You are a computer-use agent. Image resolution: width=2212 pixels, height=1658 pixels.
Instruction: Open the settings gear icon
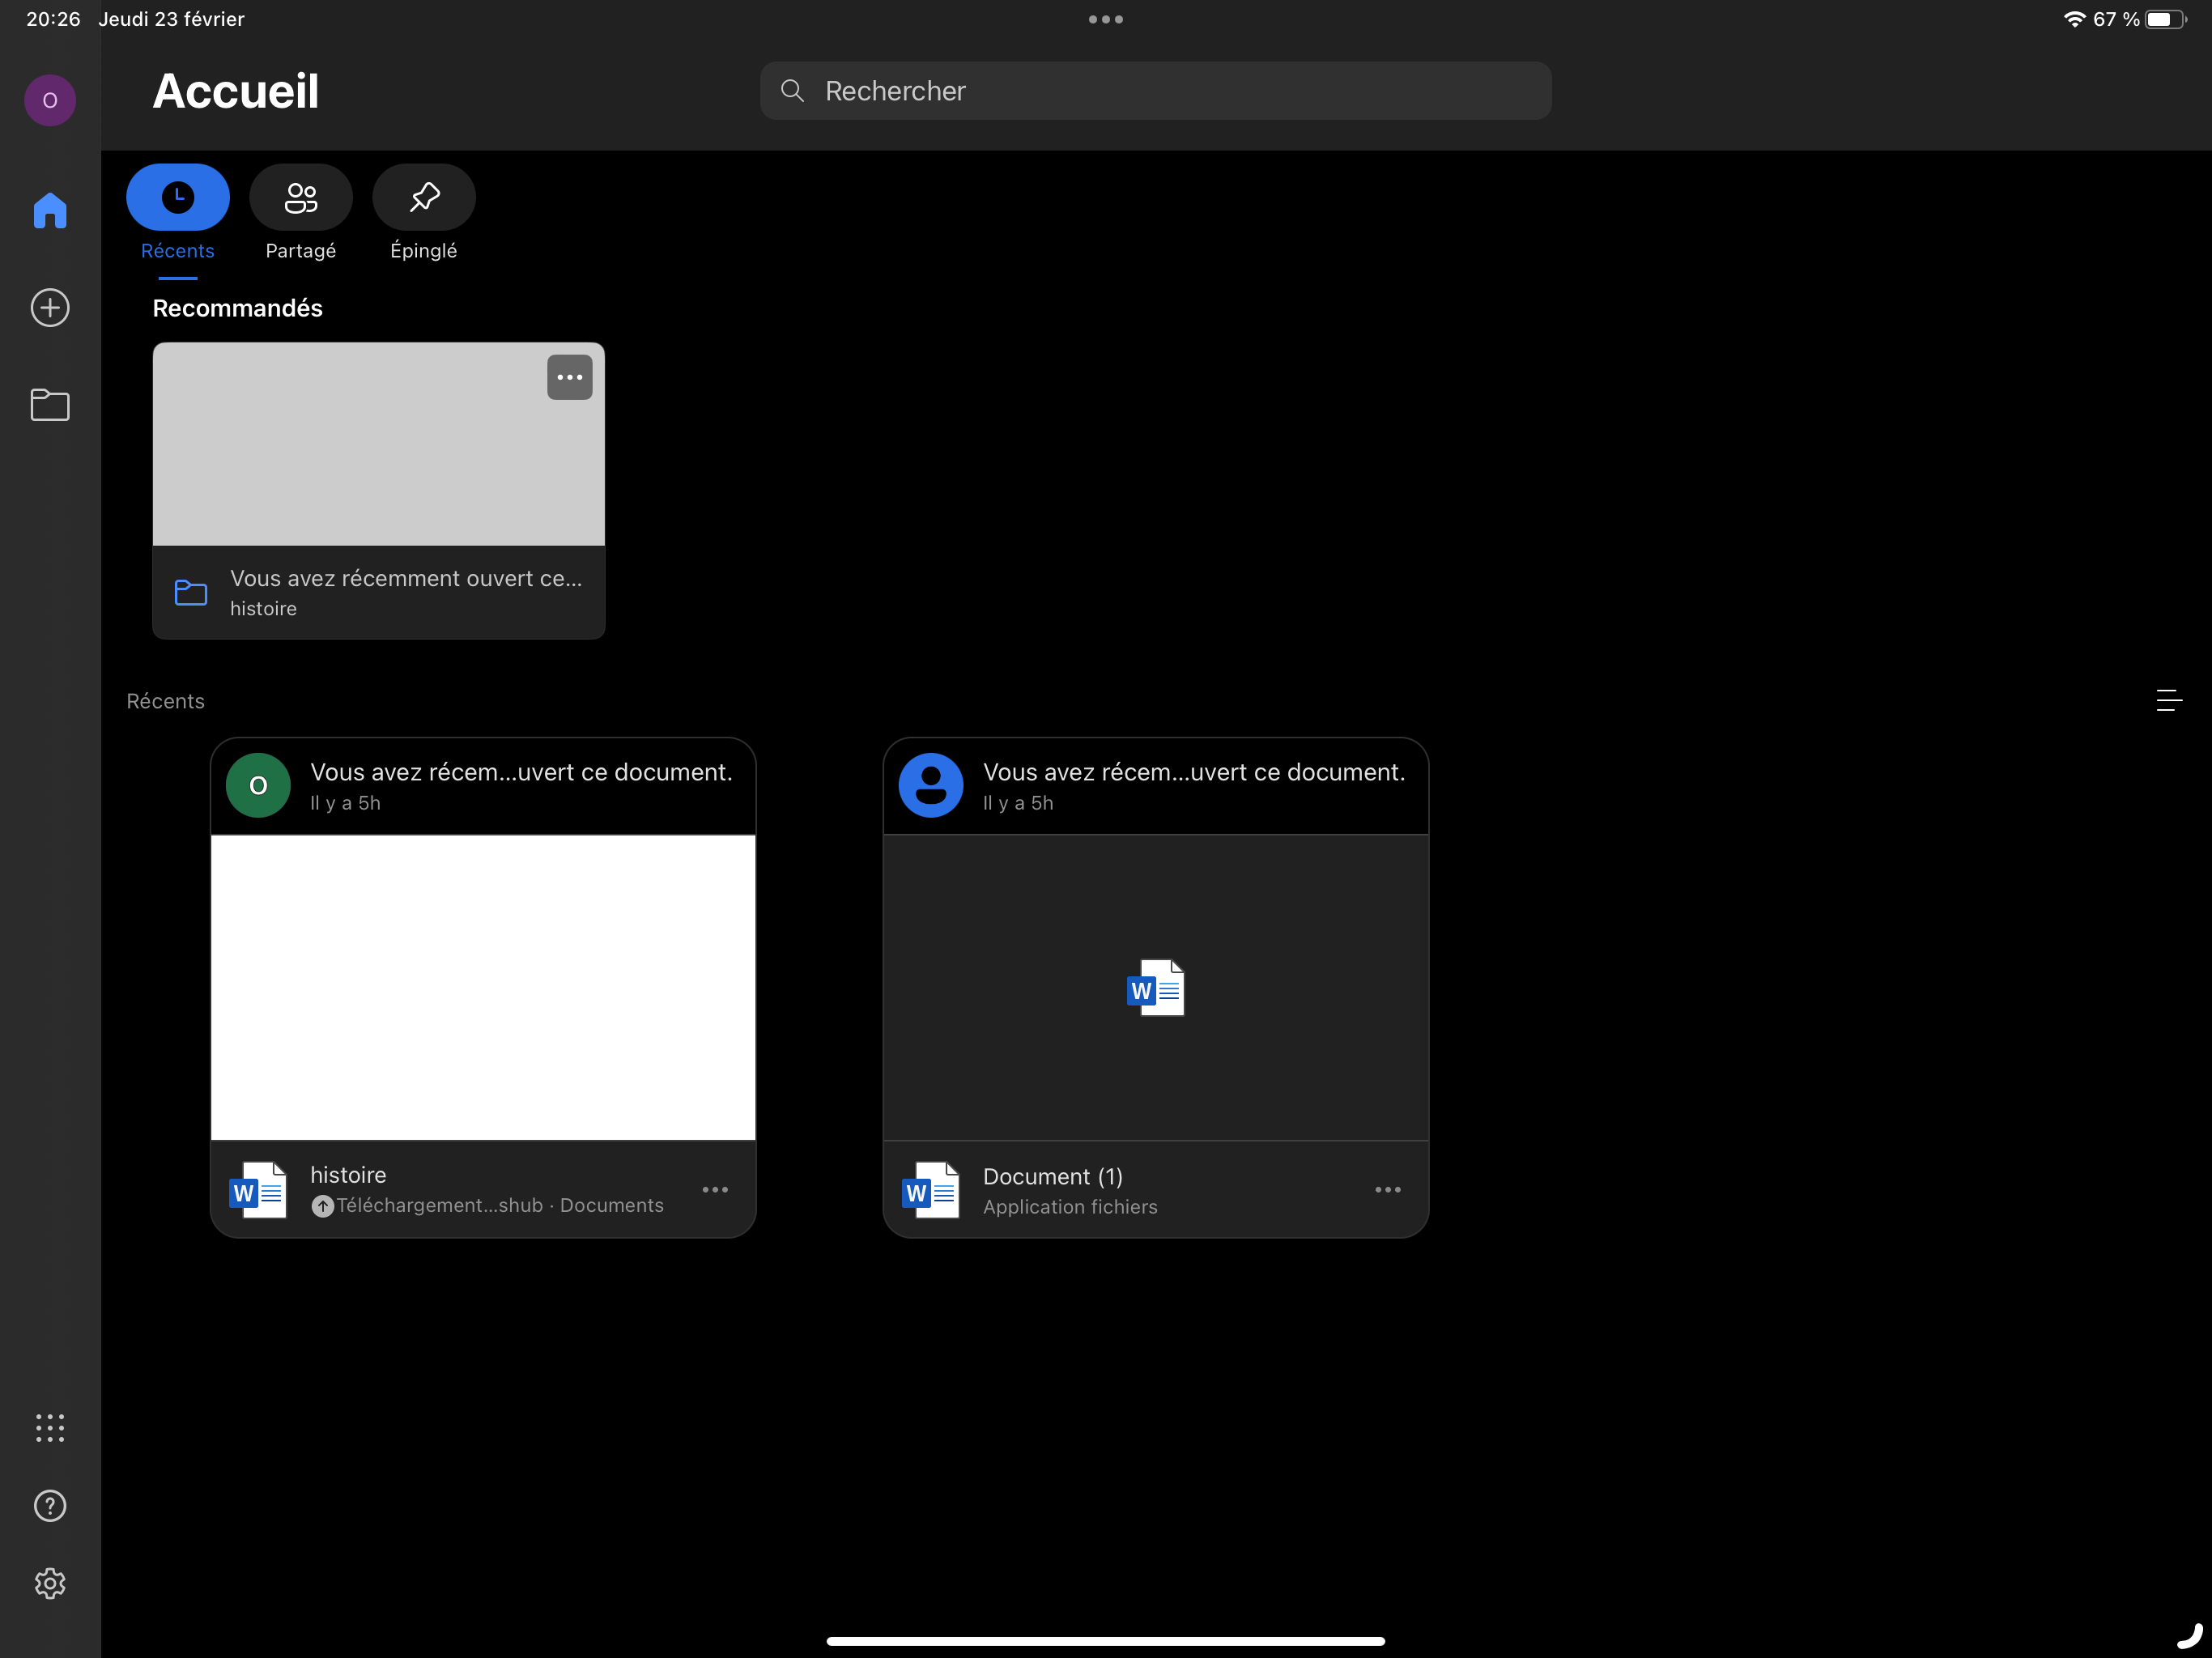(50, 1583)
